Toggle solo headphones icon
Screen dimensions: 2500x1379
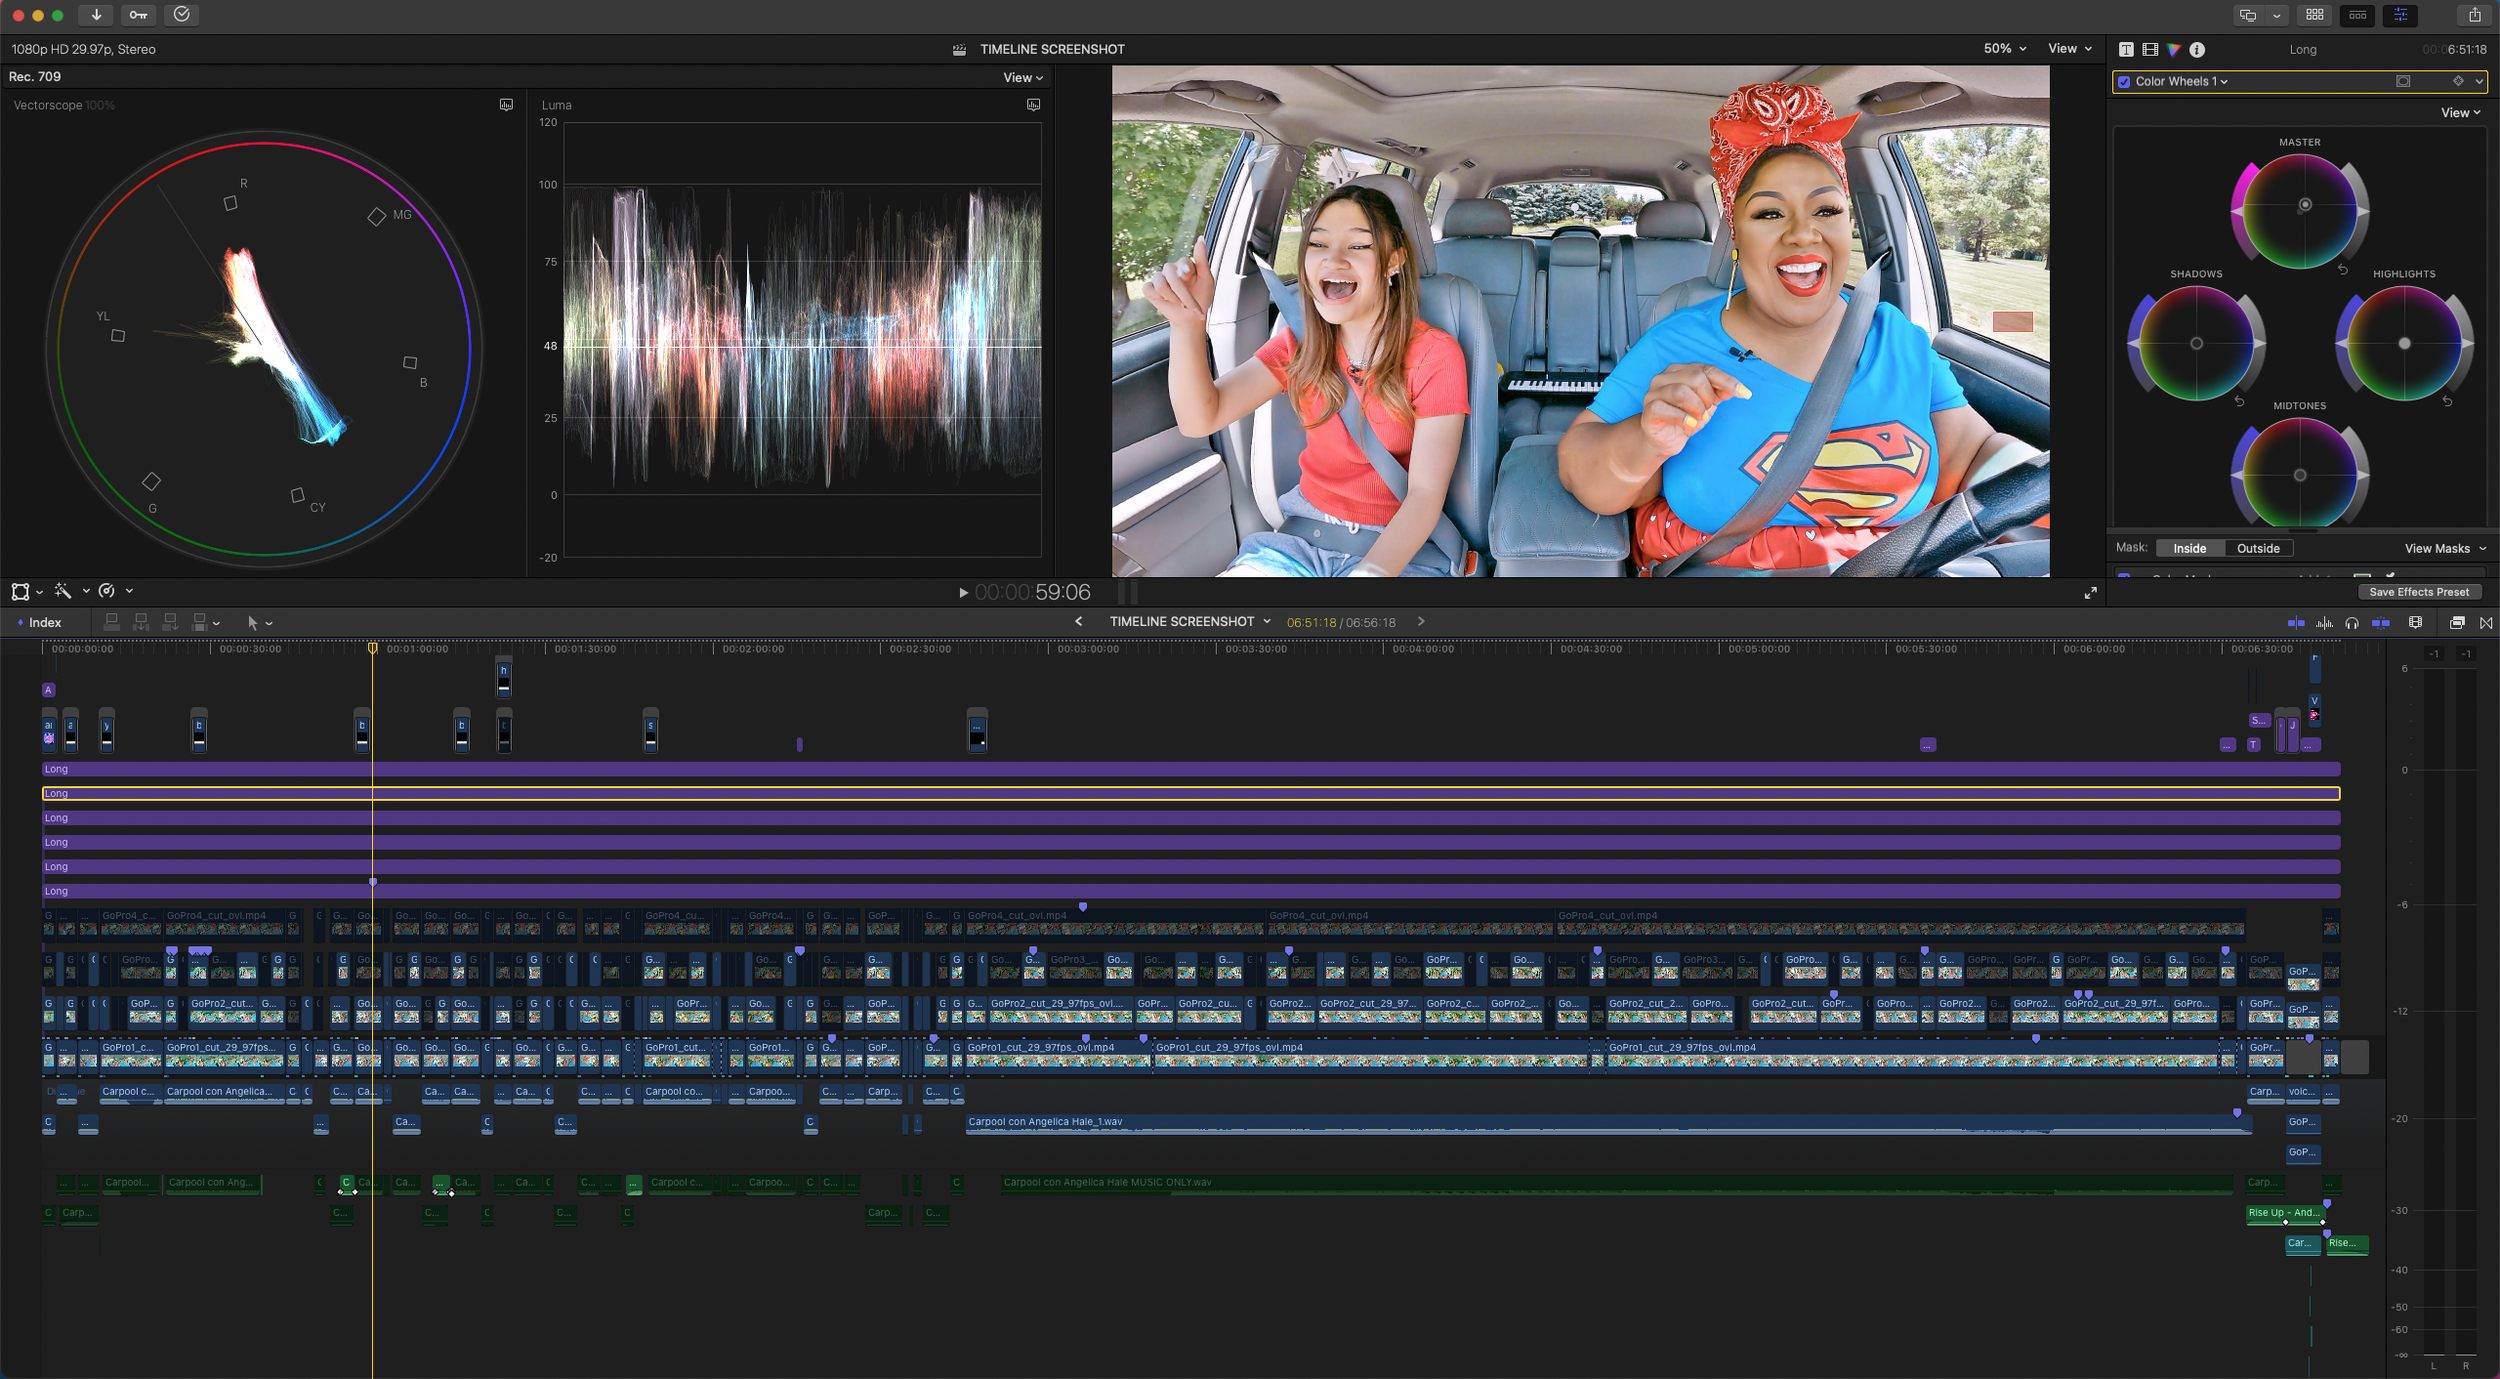tap(2352, 622)
